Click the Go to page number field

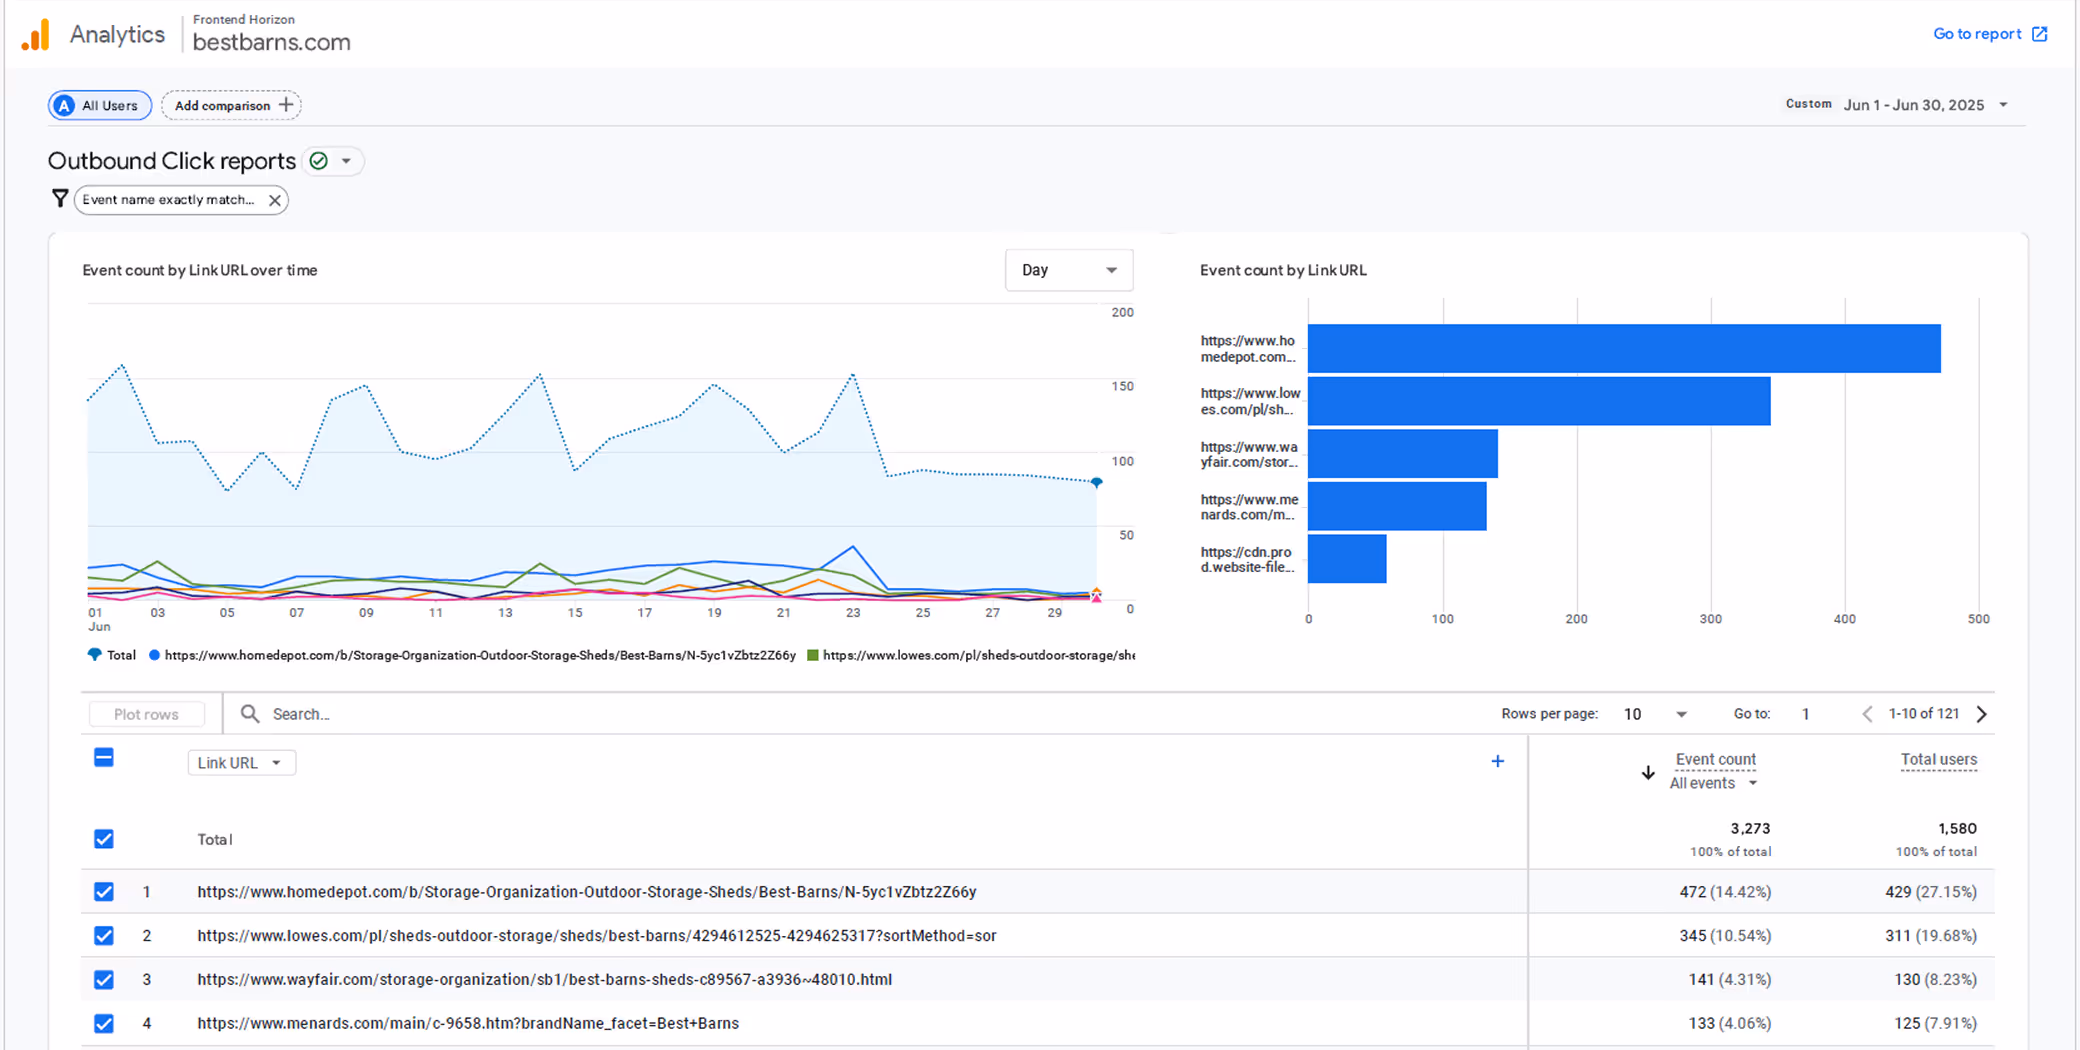click(x=1806, y=714)
